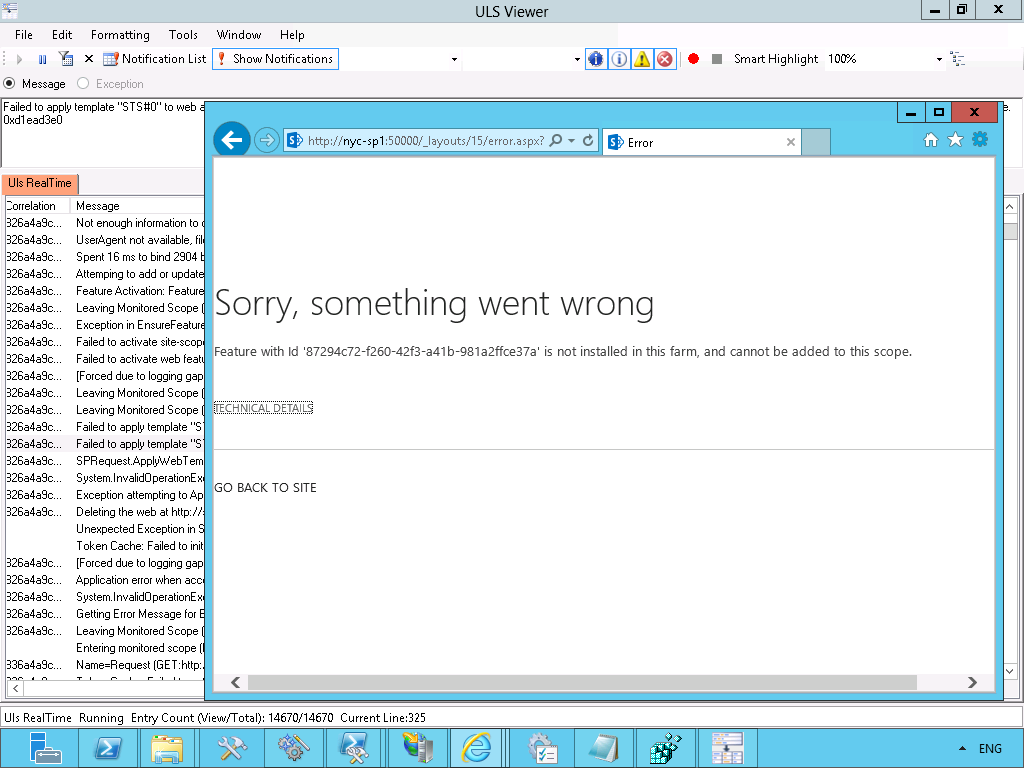
Task: Open a new blank browser tab
Action: pos(816,142)
